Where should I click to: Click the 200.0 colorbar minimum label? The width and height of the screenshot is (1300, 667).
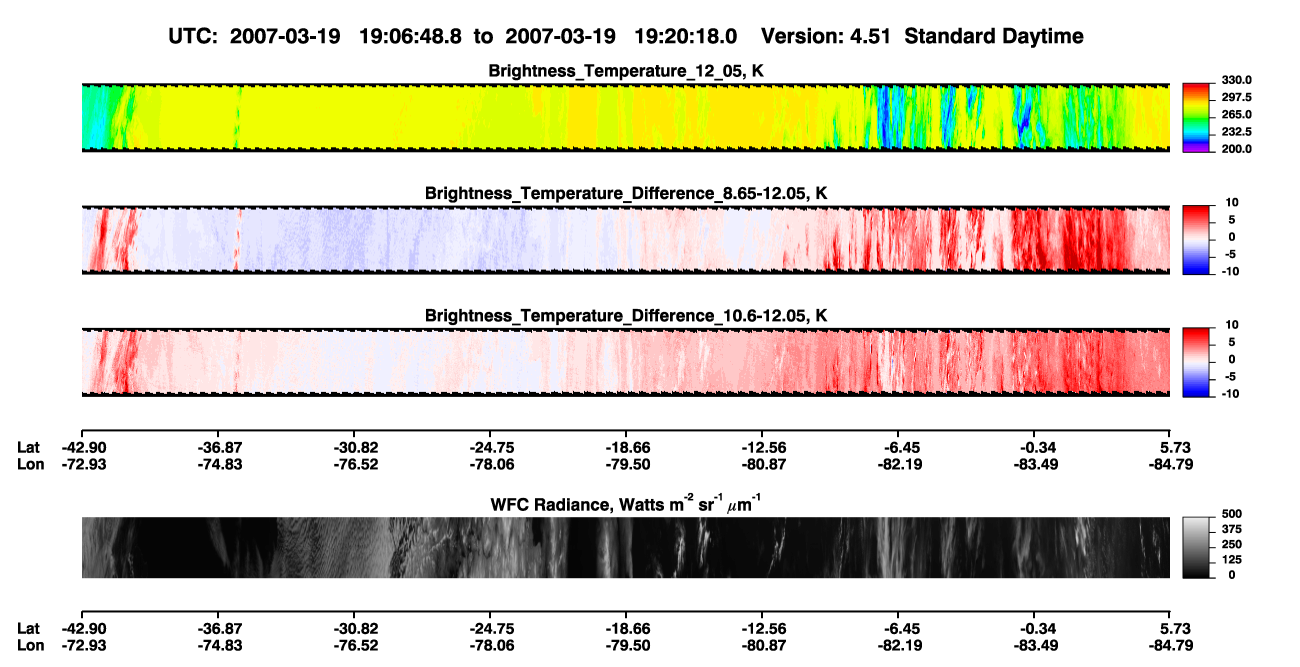[1237, 148]
